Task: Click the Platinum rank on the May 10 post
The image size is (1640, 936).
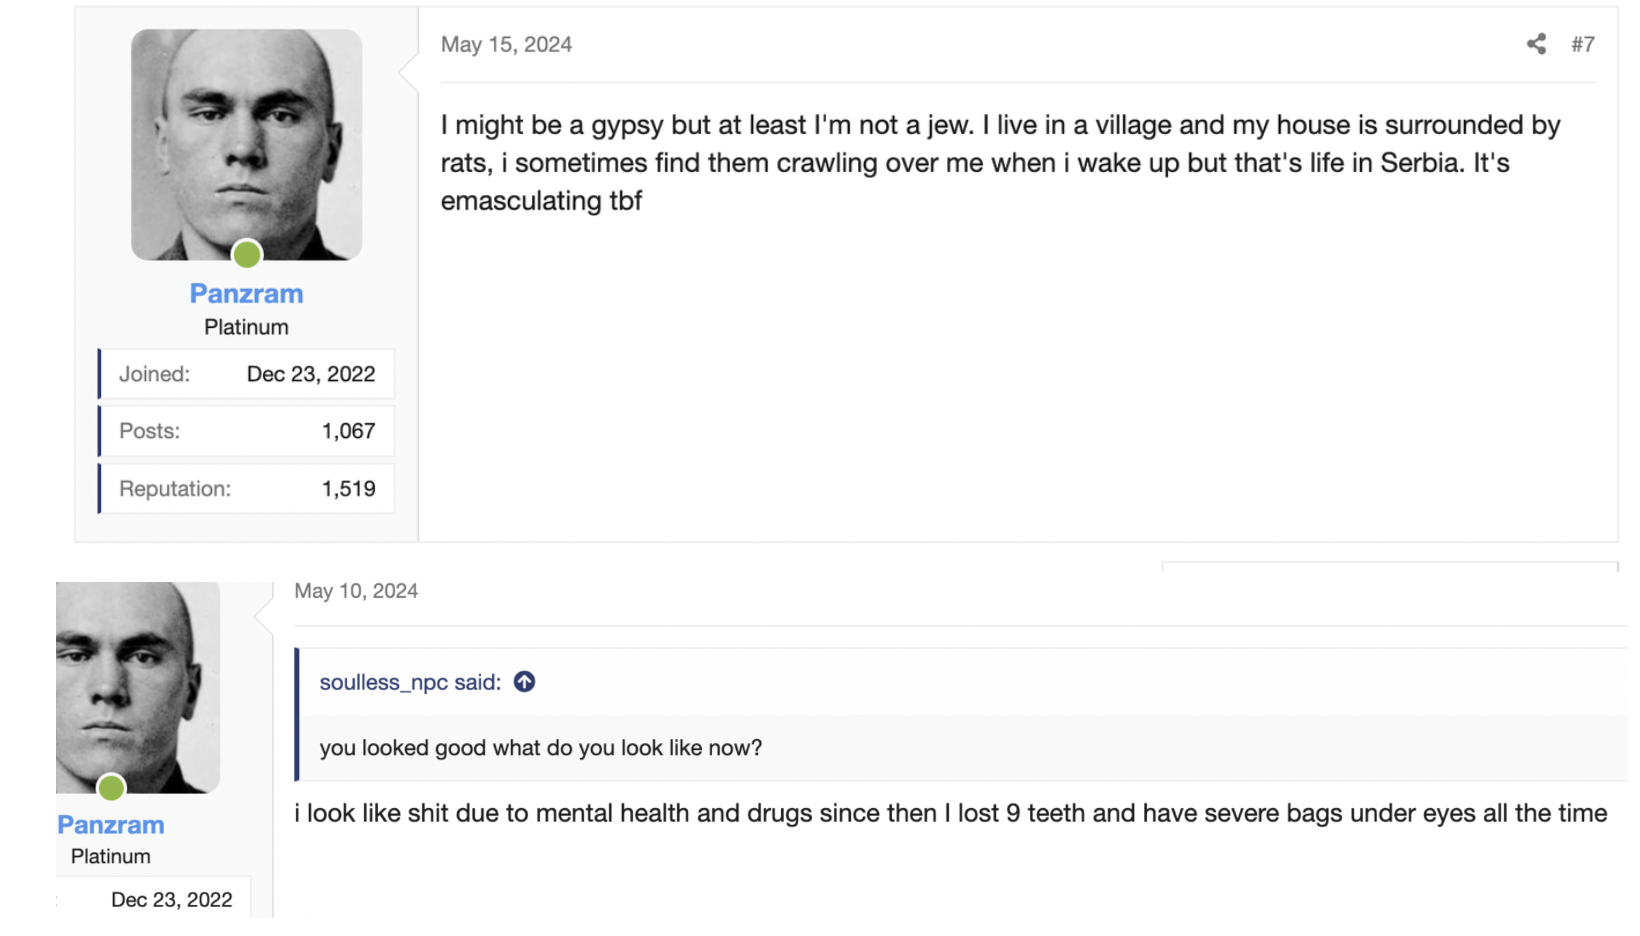Action: click(x=111, y=857)
